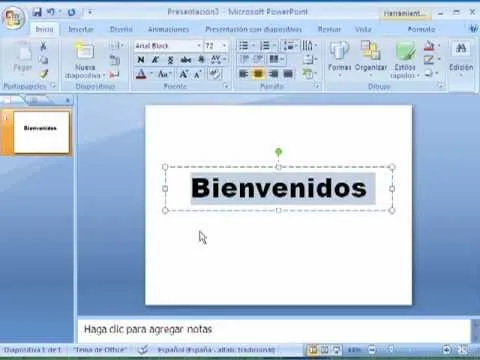The image size is (480, 360).
Task: Expand the Organizar menu
Action: coord(371,59)
